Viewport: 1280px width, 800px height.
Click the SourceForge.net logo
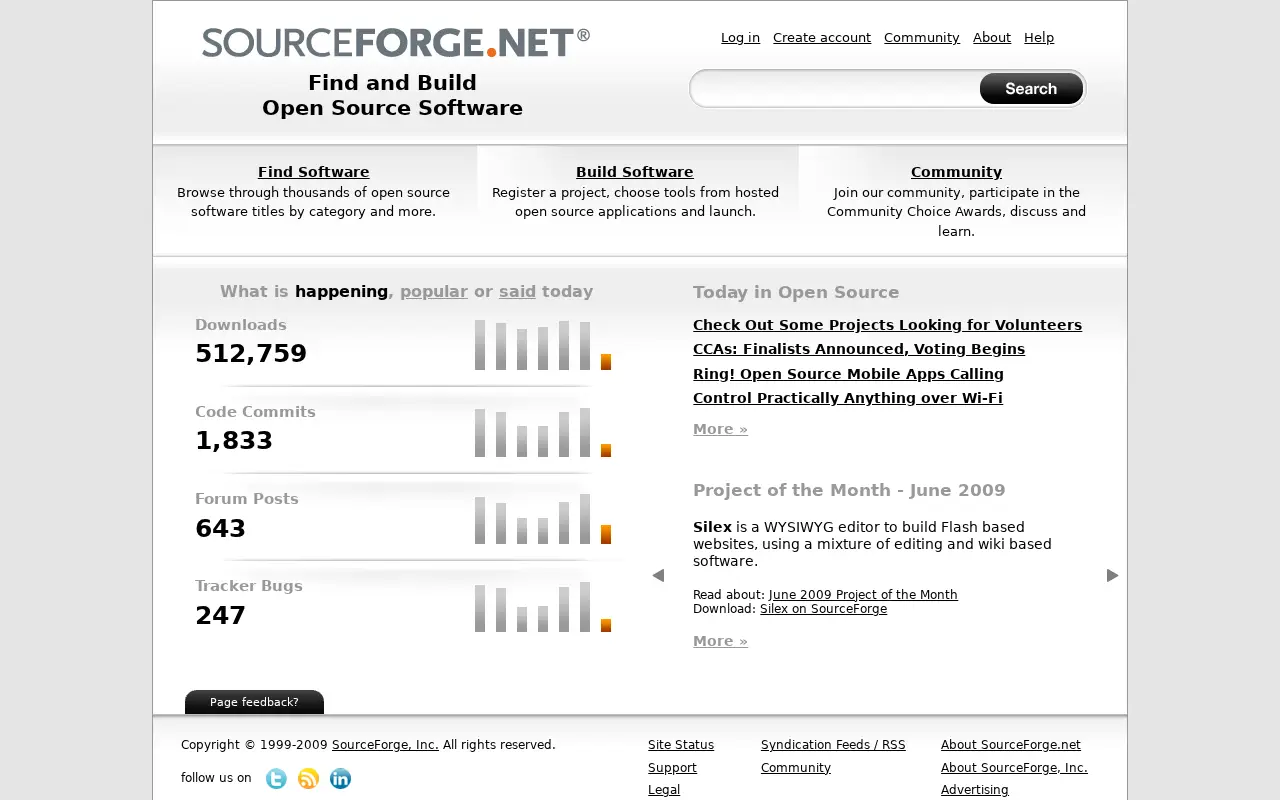[395, 43]
